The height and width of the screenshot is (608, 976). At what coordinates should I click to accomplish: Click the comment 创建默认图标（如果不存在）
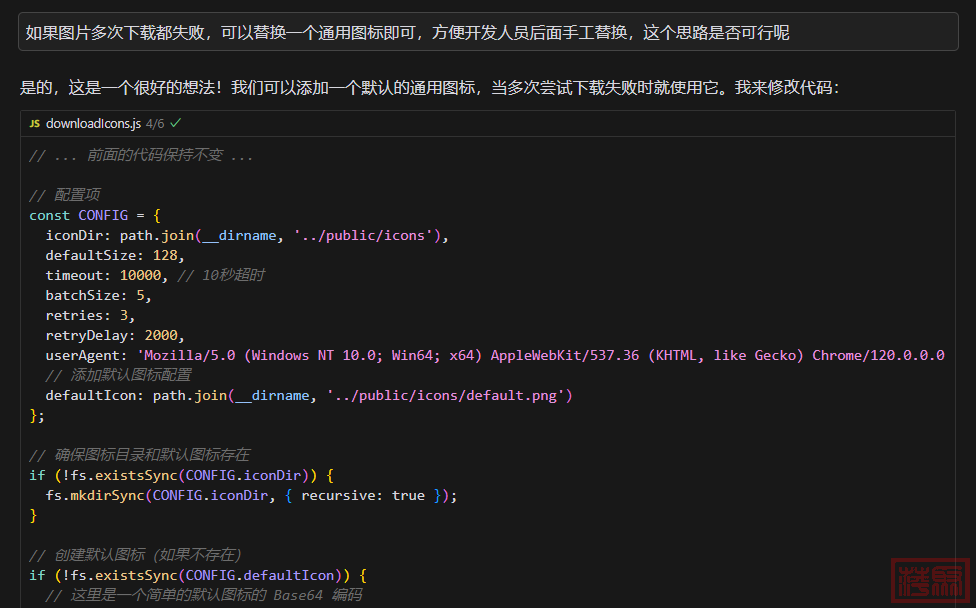coord(135,554)
